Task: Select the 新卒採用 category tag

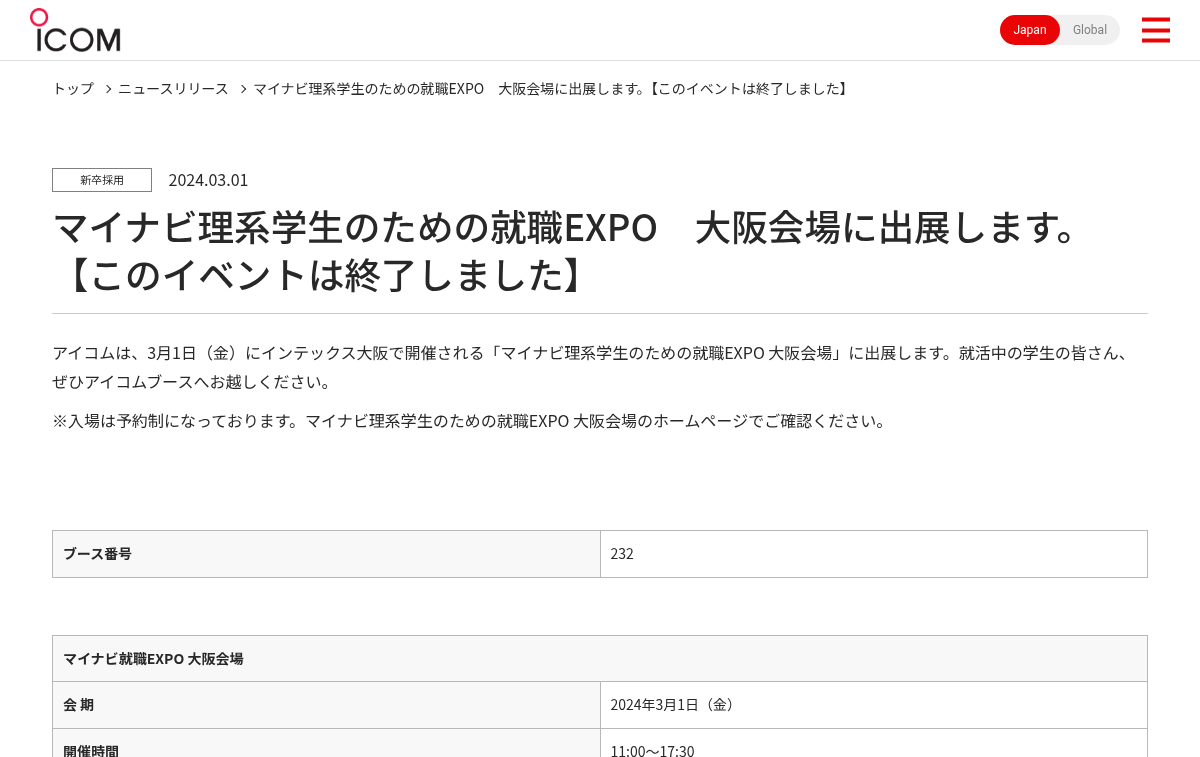Action: pyautogui.click(x=102, y=180)
